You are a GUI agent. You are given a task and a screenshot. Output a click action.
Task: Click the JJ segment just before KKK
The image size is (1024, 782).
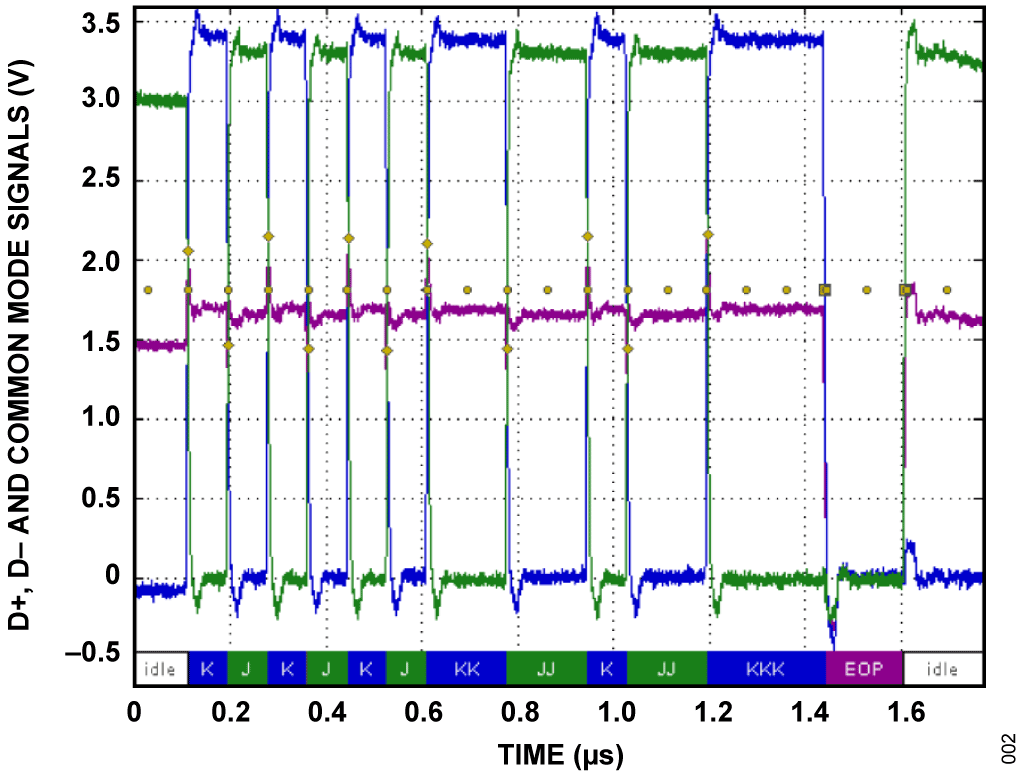pos(667,669)
